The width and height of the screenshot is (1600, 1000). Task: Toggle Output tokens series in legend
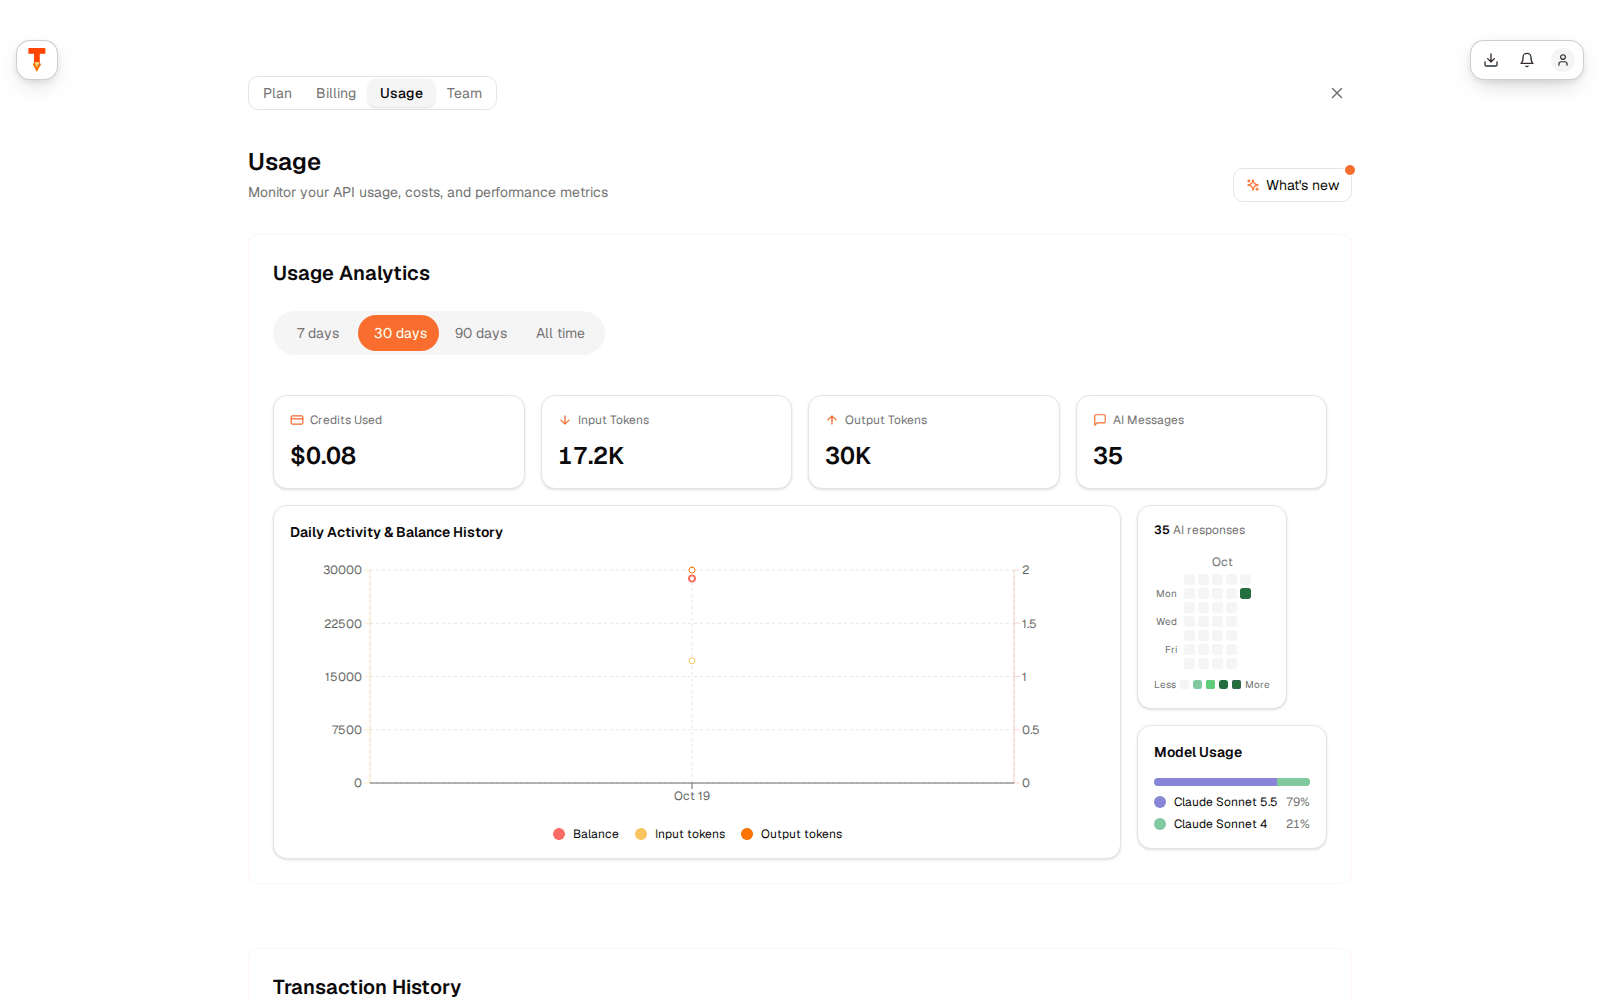(792, 834)
